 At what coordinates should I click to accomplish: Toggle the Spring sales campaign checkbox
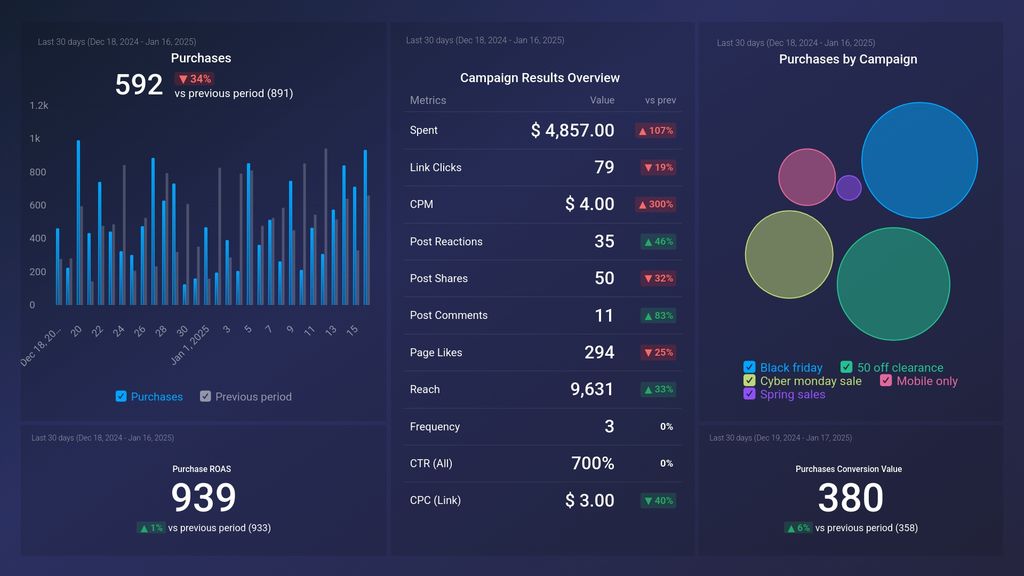[x=749, y=394]
